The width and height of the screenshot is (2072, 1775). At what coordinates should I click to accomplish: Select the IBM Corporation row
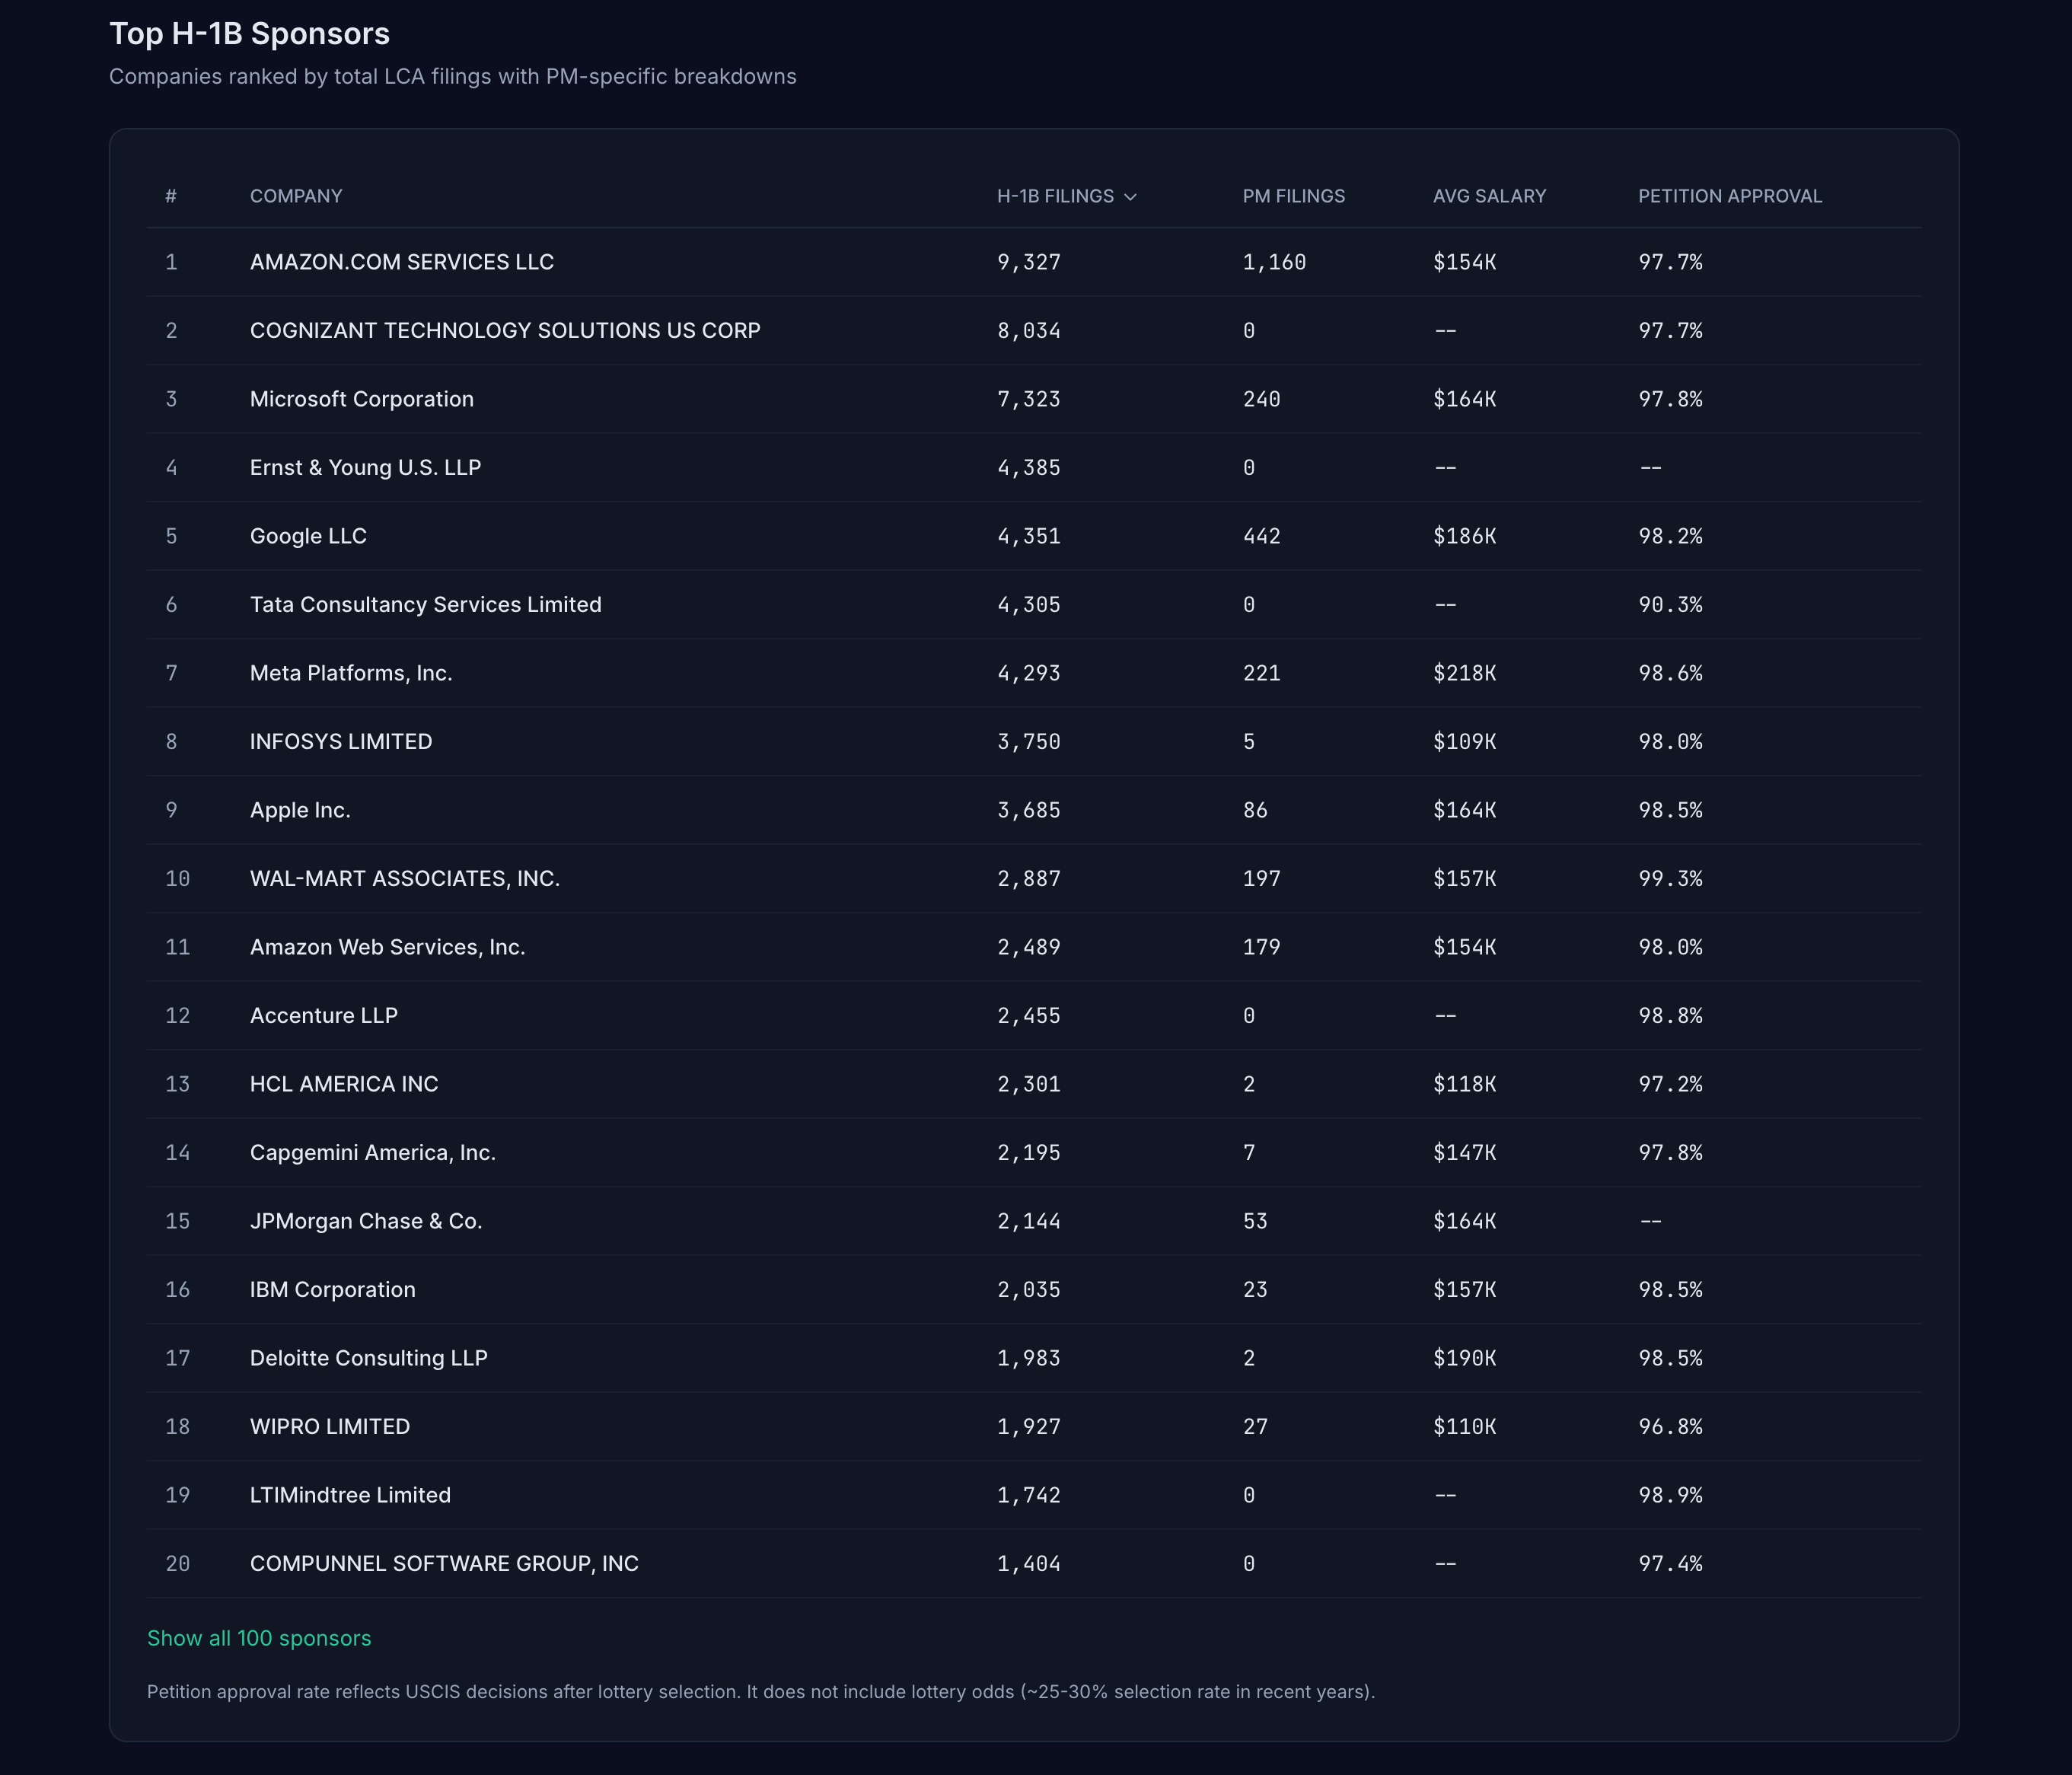332,1290
